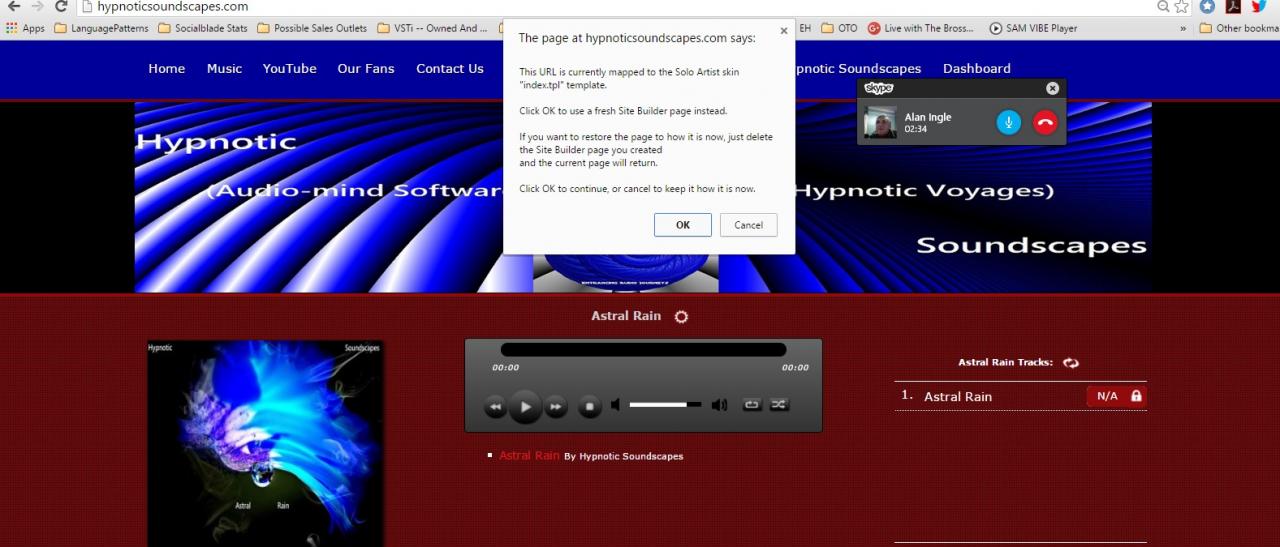
Task: Click OK in the page dialog
Action: pos(683,225)
